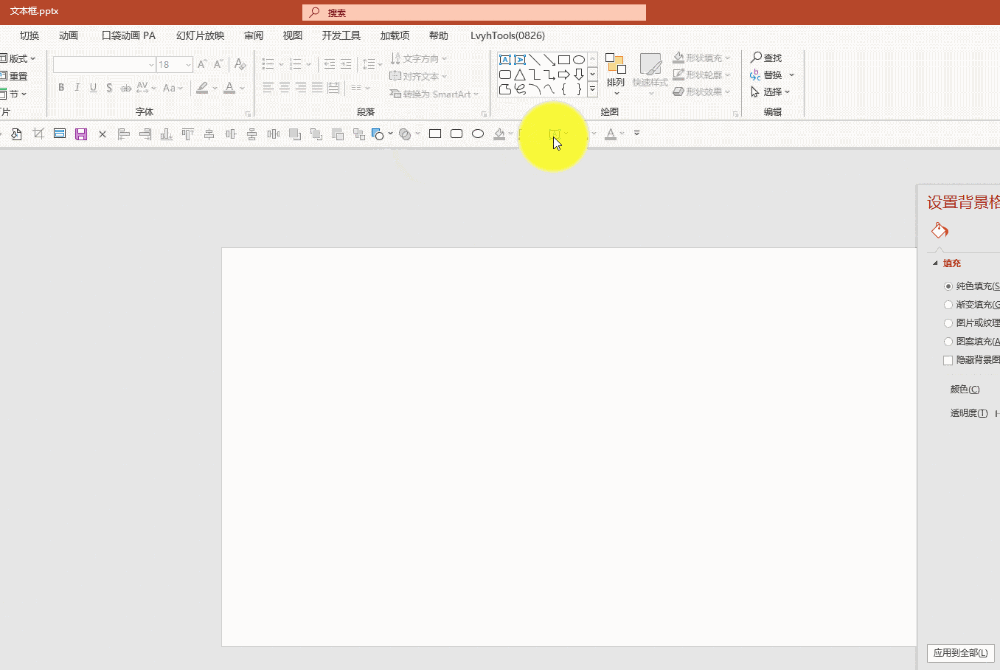Click quick toolbar shape fill color bucket
Viewport: 1000px width, 670px height.
[499, 134]
